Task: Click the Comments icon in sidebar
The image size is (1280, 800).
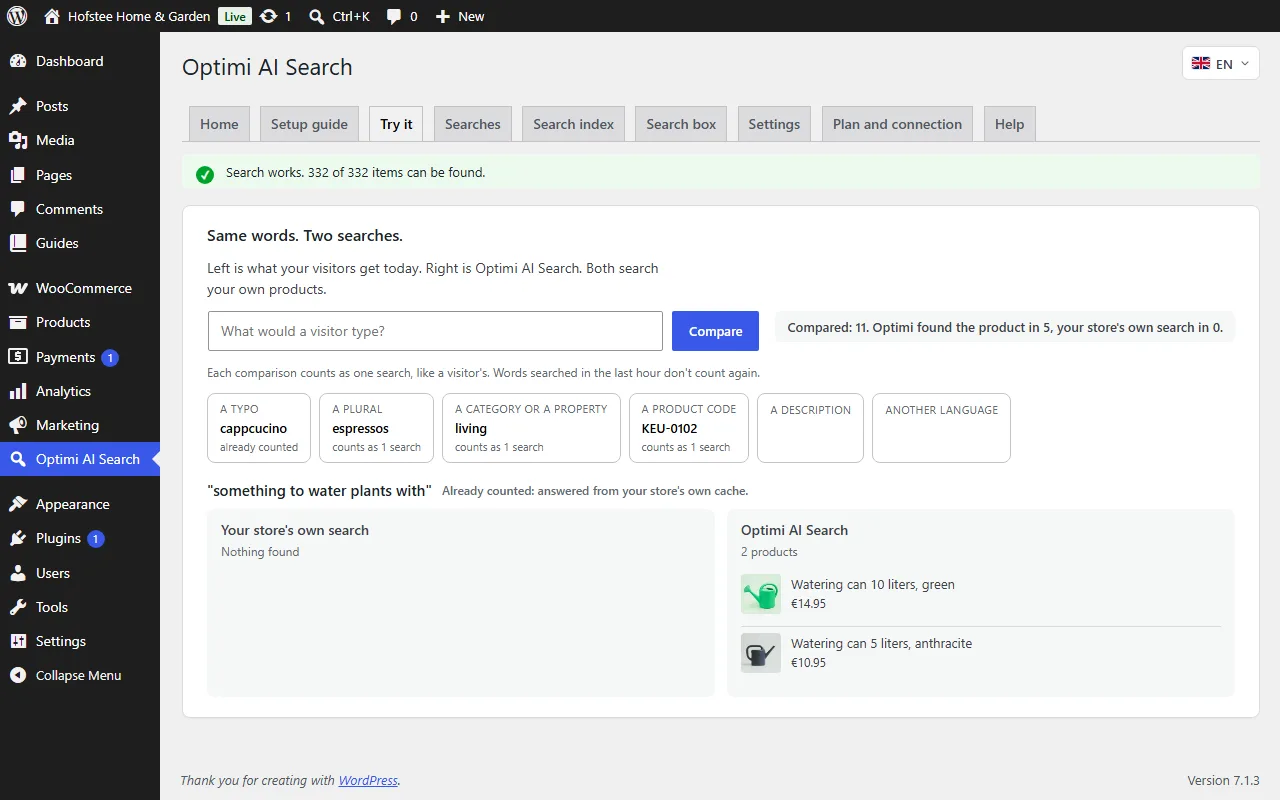Action: point(18,209)
